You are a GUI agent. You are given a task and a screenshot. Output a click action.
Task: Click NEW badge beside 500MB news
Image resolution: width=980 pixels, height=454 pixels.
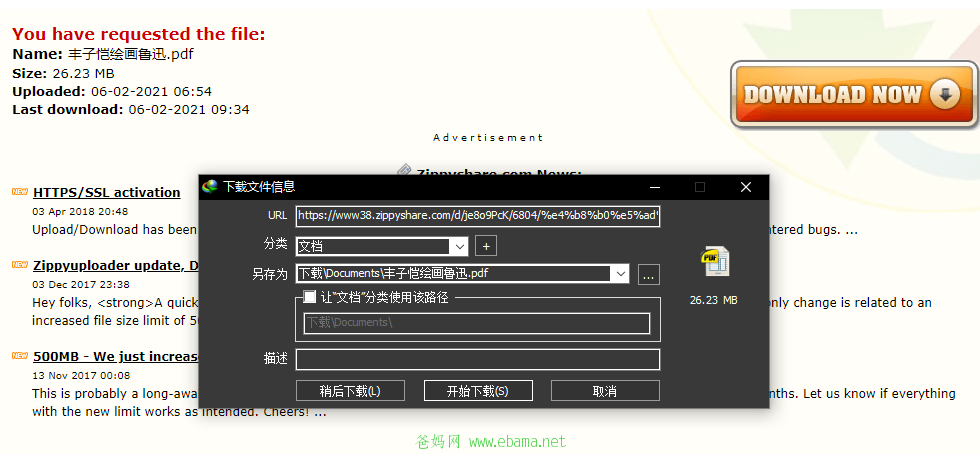(20, 356)
